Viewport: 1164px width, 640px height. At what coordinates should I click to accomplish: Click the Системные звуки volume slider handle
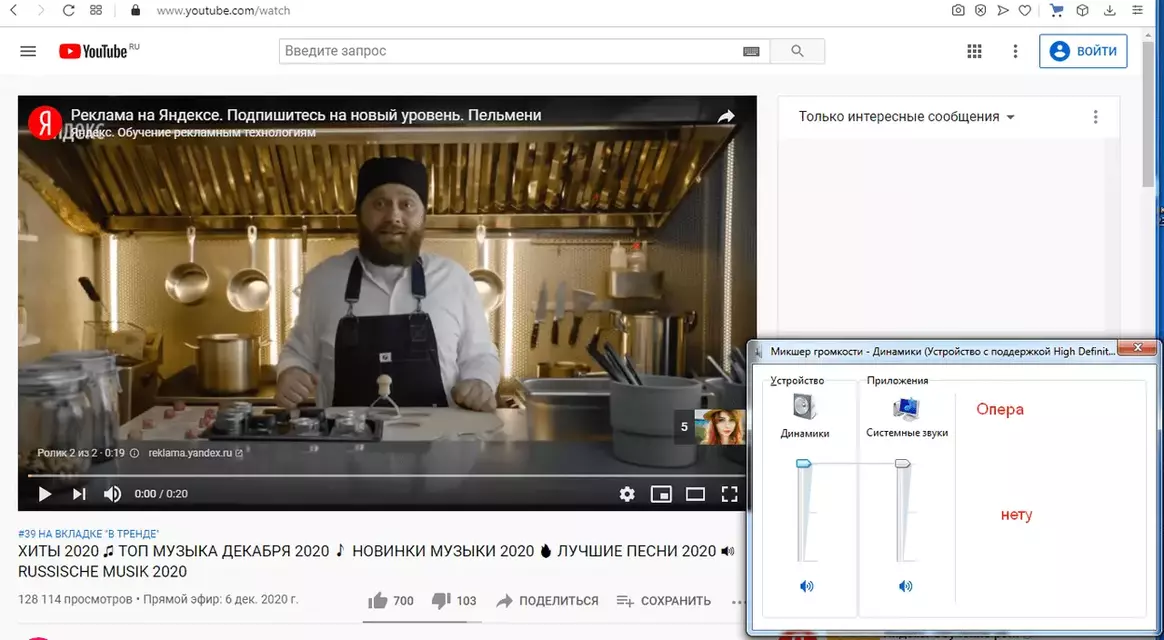pyautogui.click(x=903, y=463)
